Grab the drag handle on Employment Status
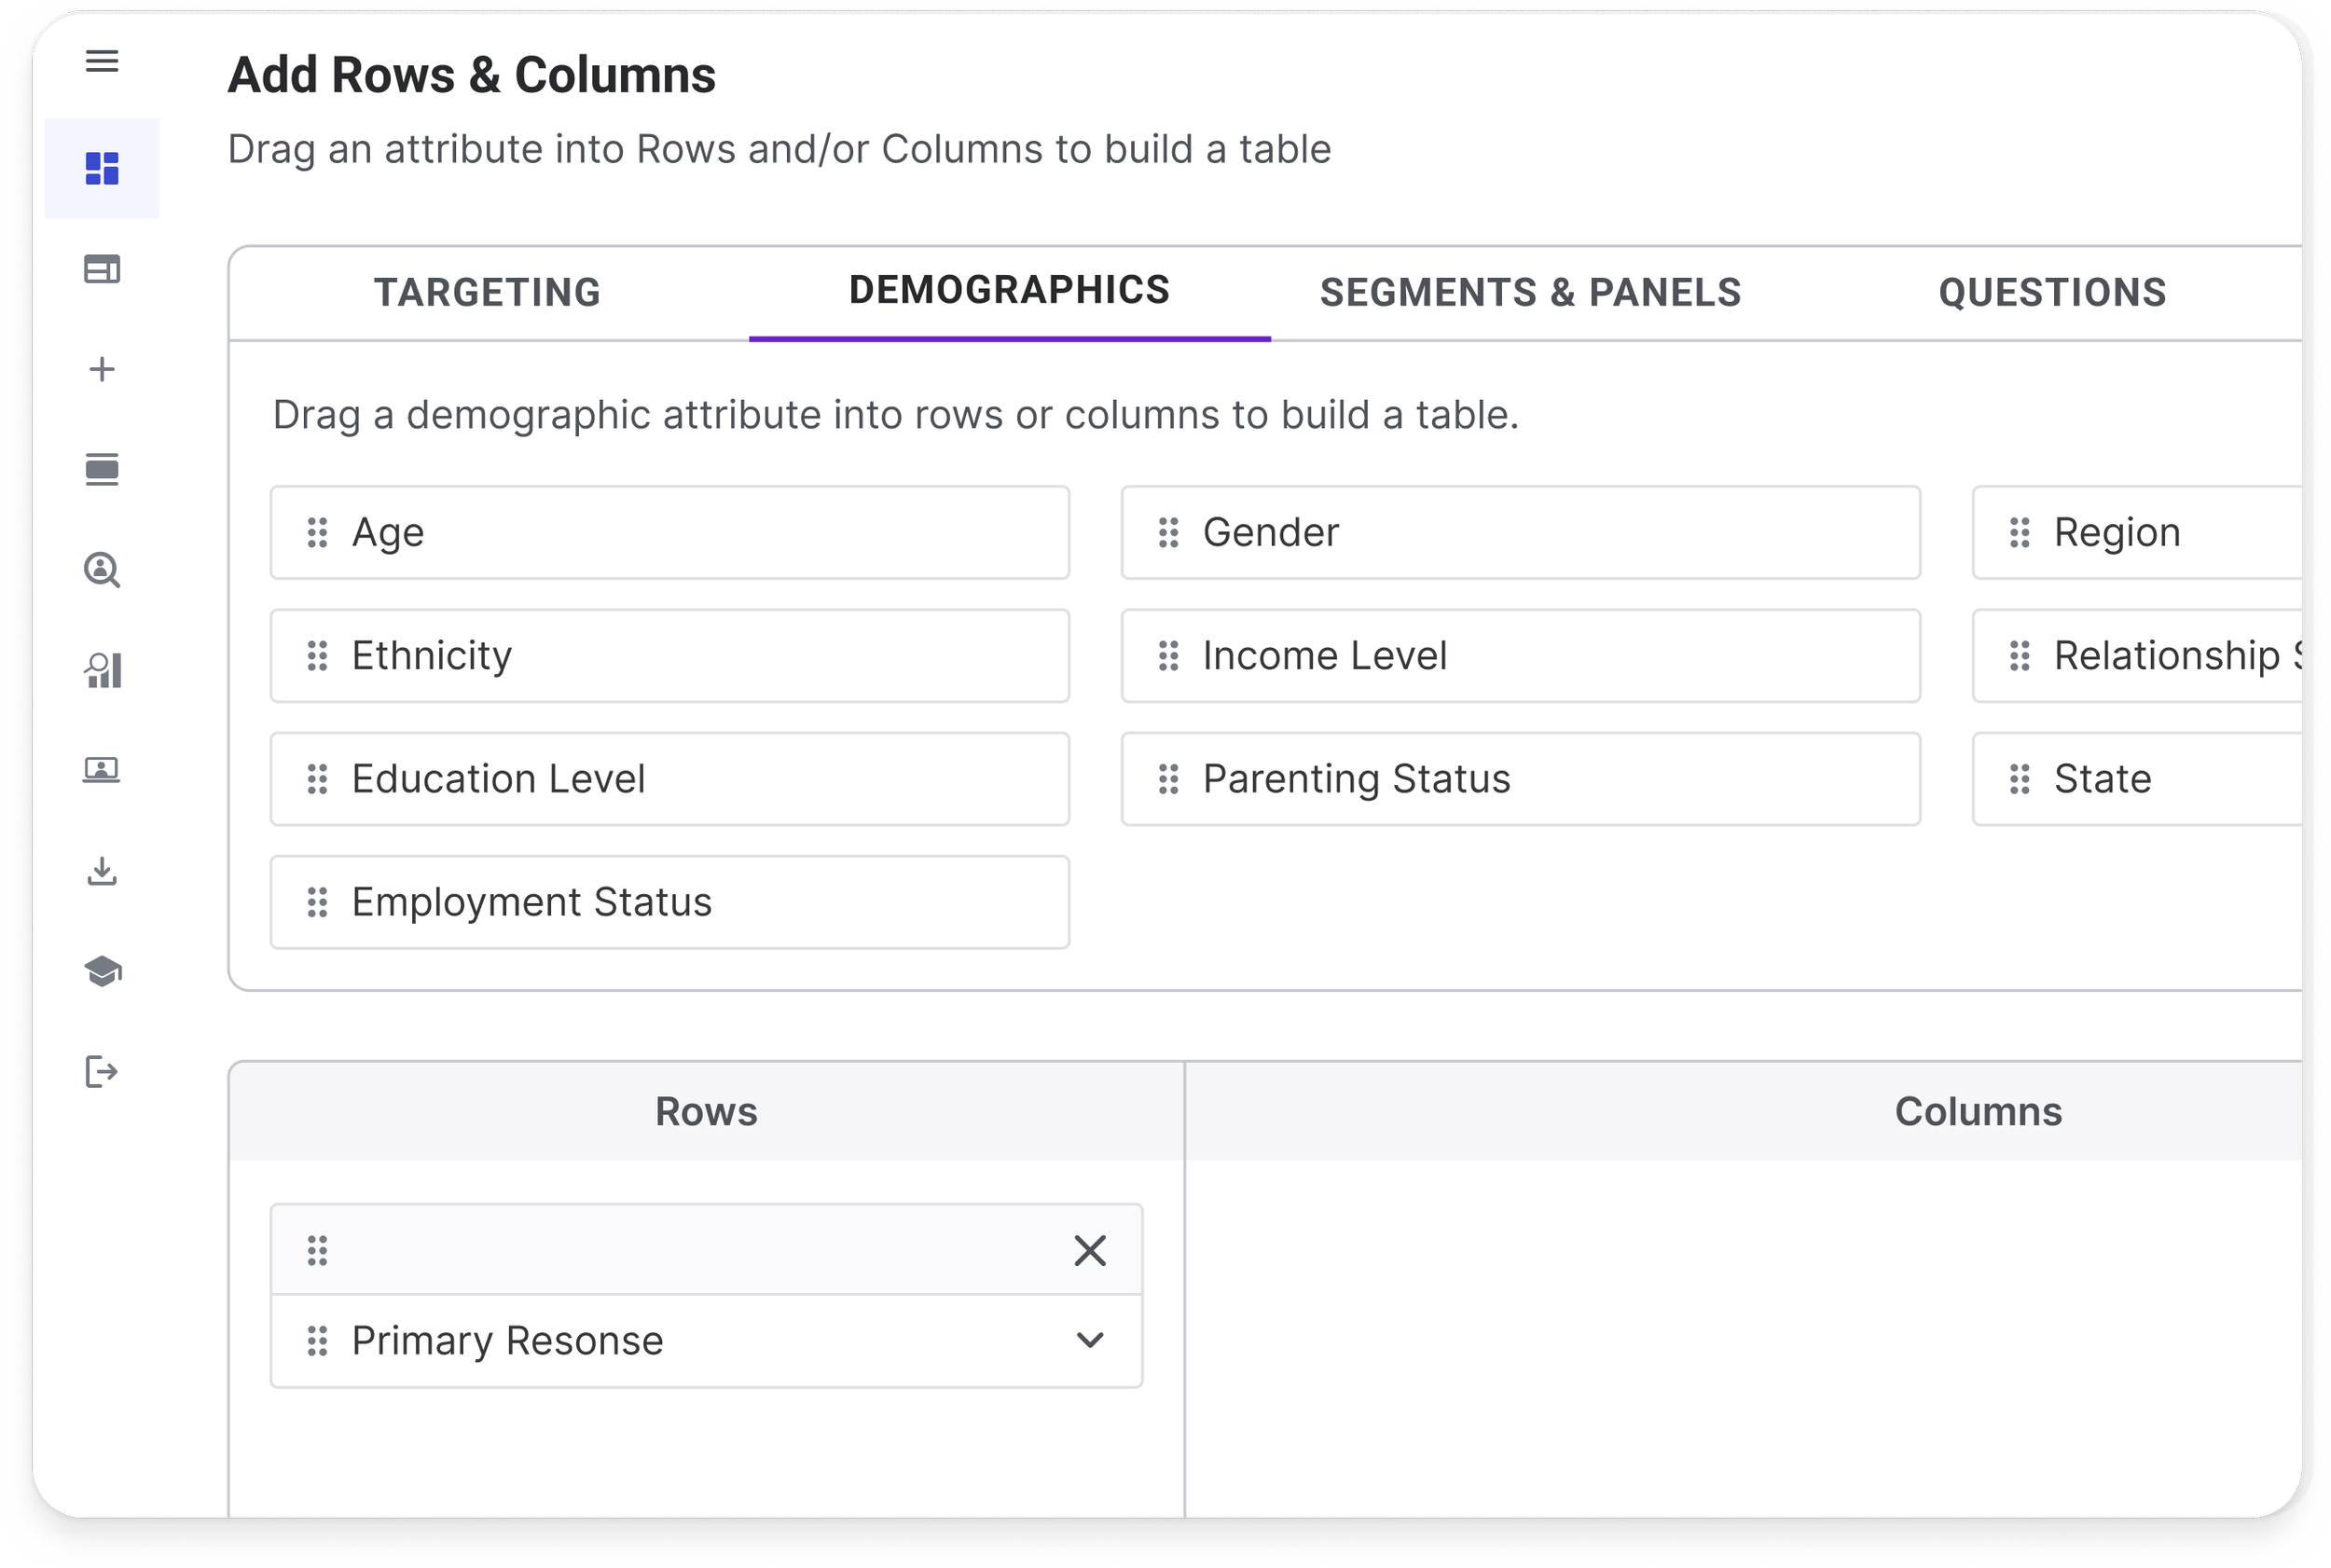This screenshot has width=2331, height=1568. (x=317, y=902)
